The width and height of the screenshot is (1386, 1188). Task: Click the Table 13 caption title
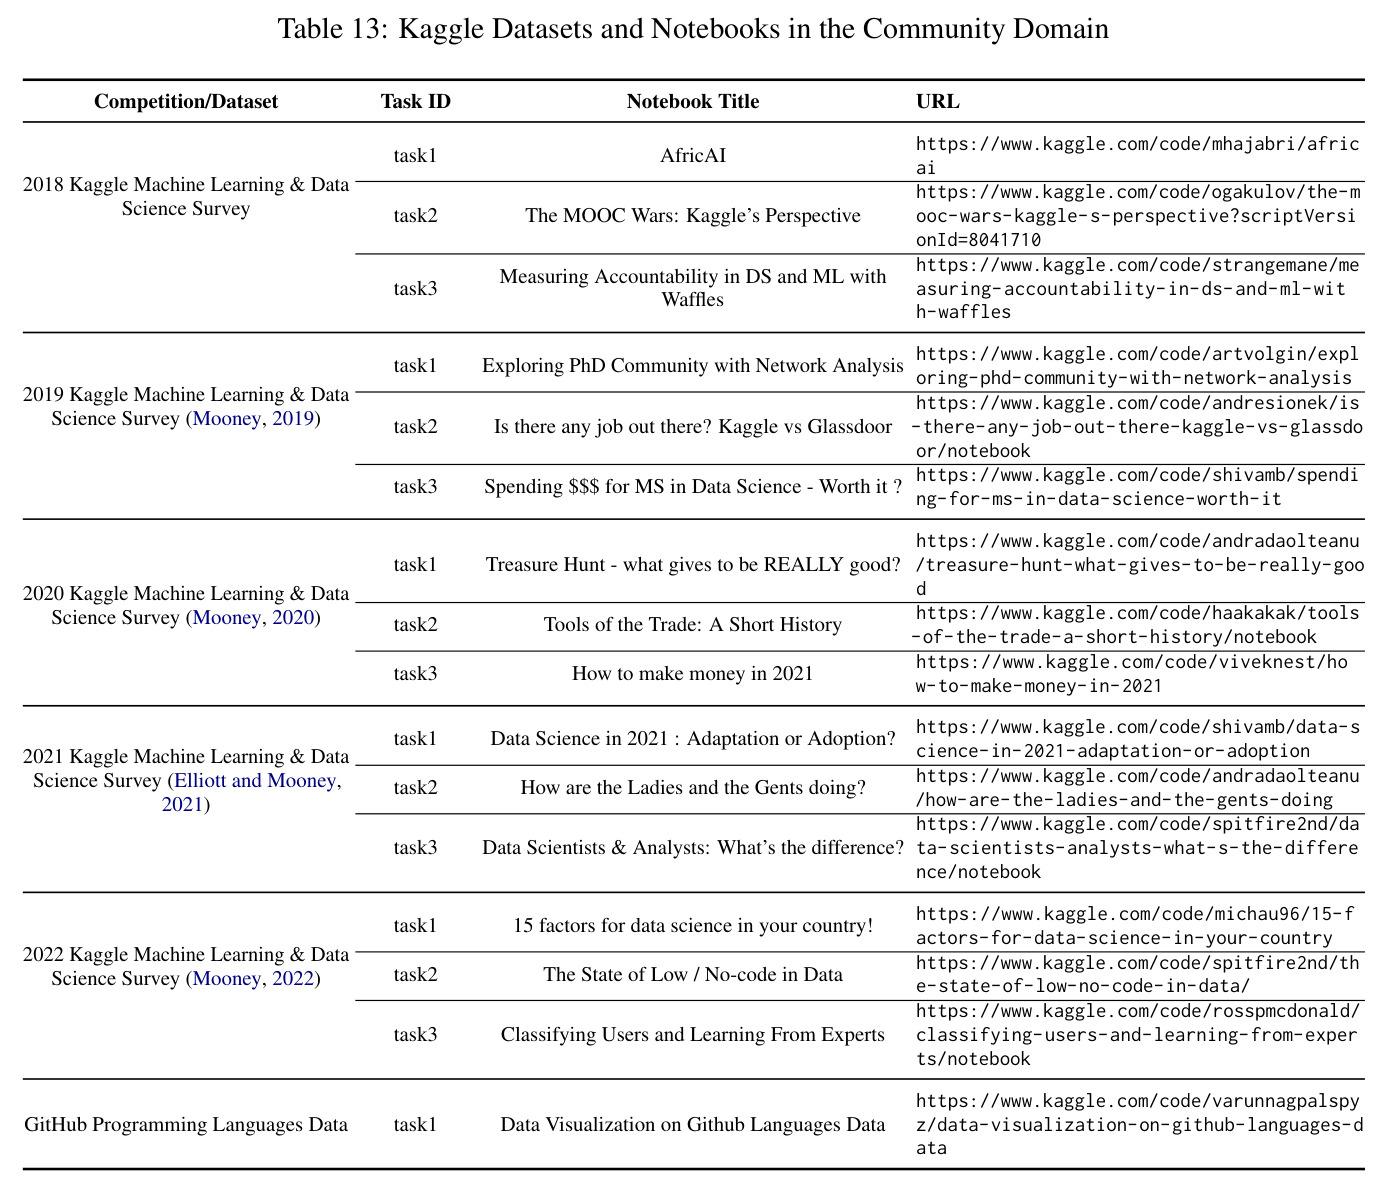(x=693, y=28)
